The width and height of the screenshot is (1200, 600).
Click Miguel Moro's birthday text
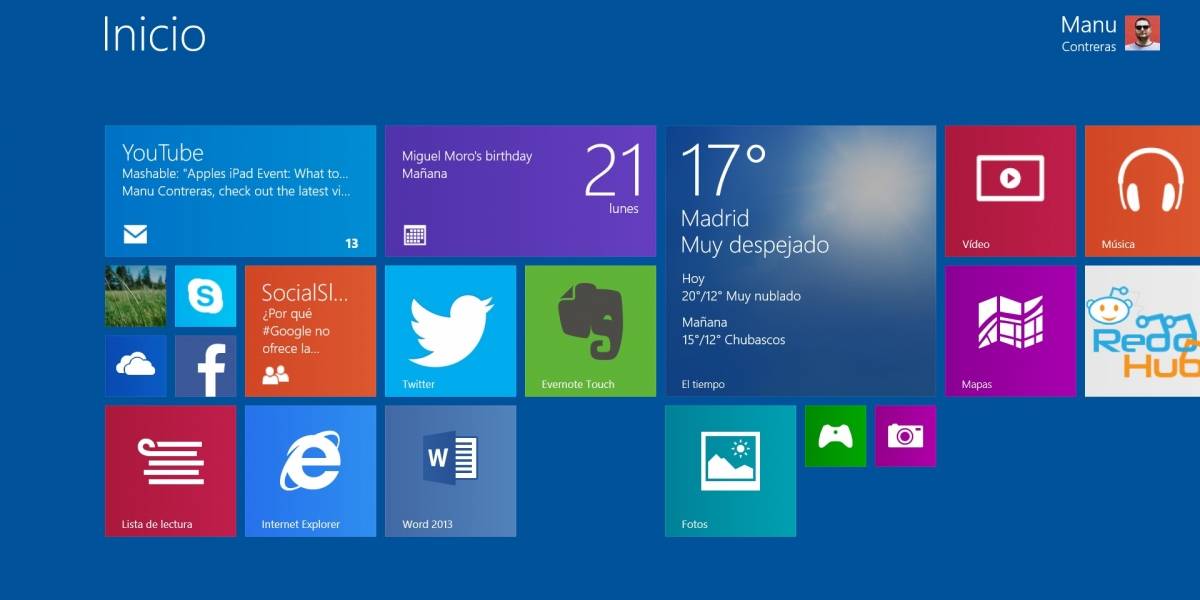coord(467,156)
